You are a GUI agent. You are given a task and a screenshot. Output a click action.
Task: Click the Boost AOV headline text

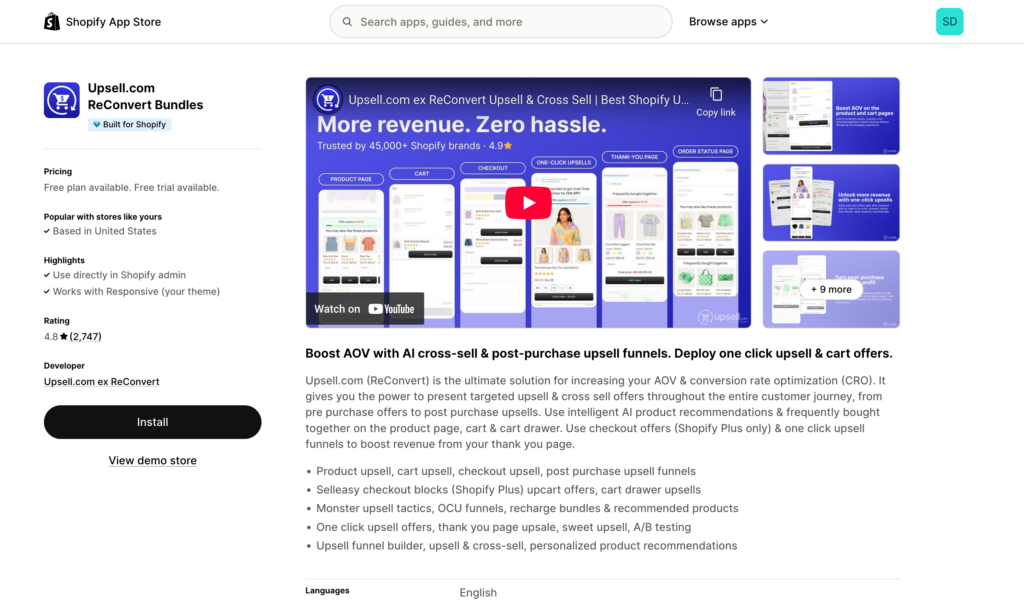tap(599, 353)
